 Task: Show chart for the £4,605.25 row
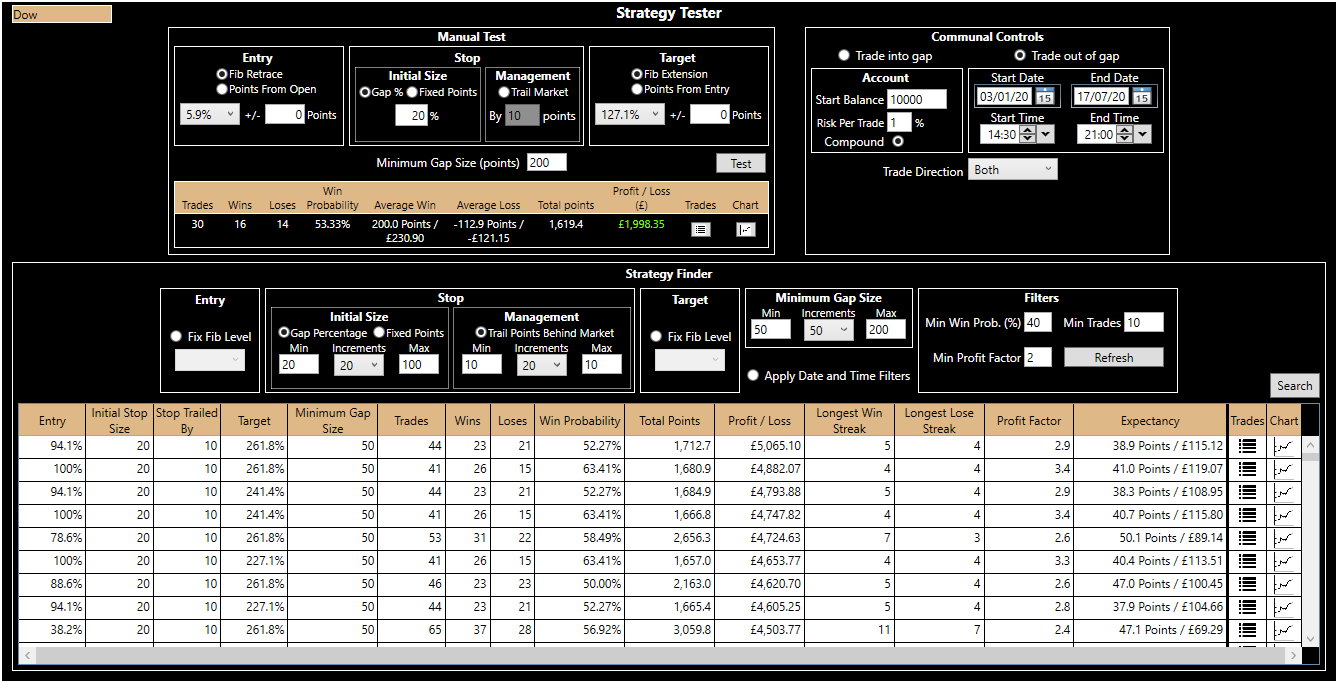click(x=1284, y=607)
